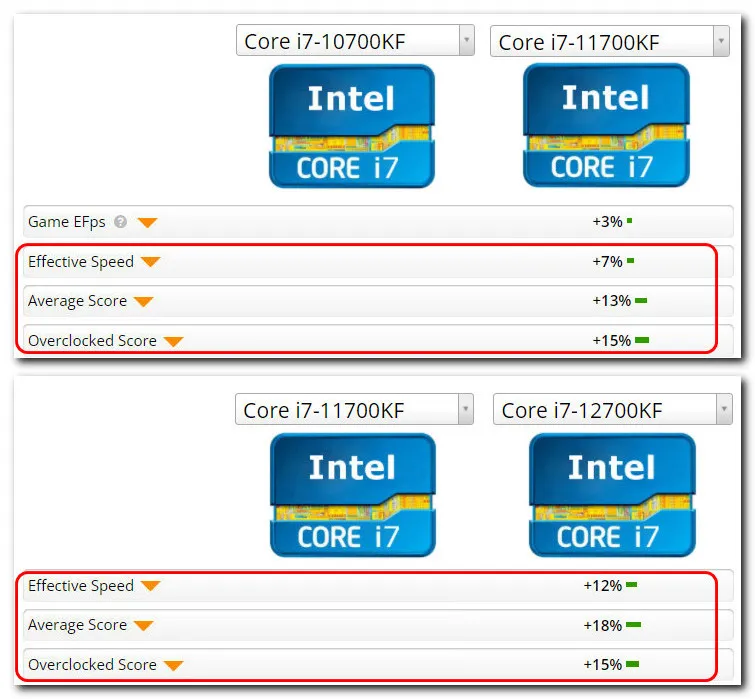
Task: Click the Game EFps label
Action: (x=68, y=222)
